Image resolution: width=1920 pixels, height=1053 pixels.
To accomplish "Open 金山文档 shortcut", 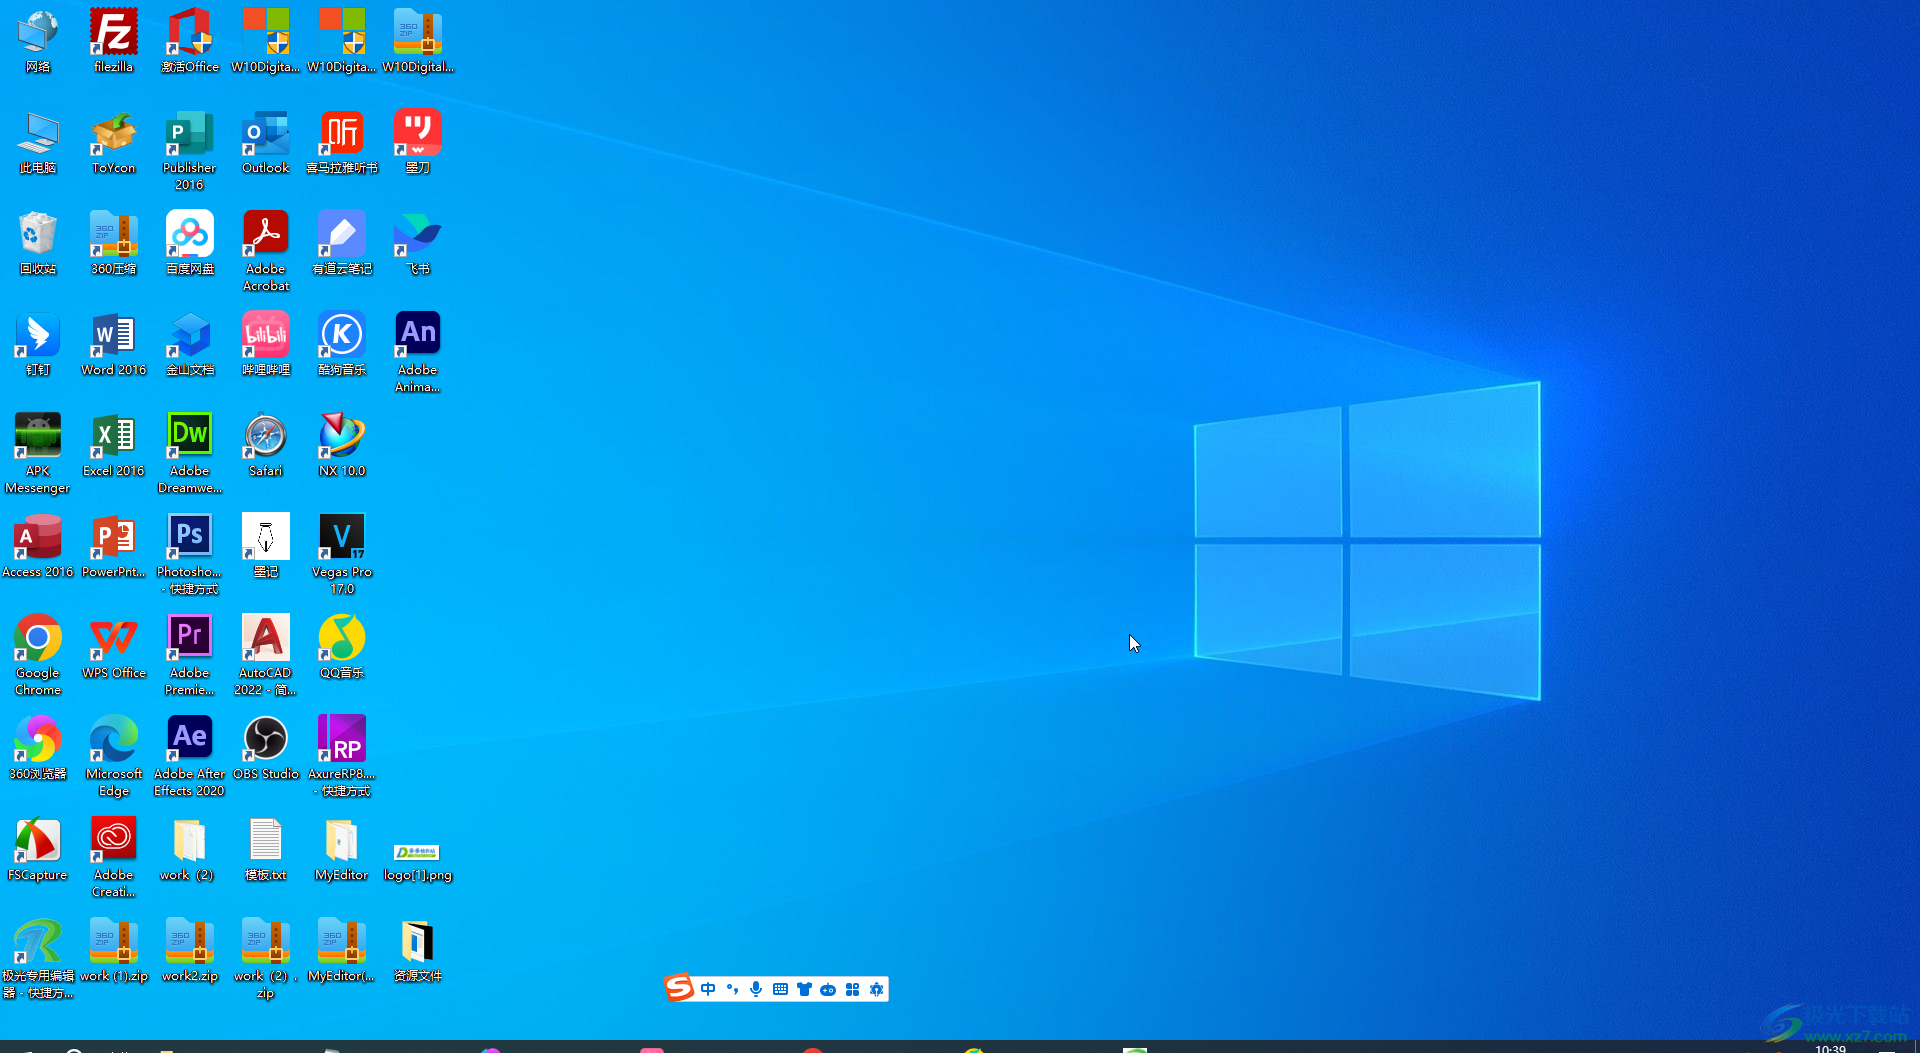I will pyautogui.click(x=190, y=344).
